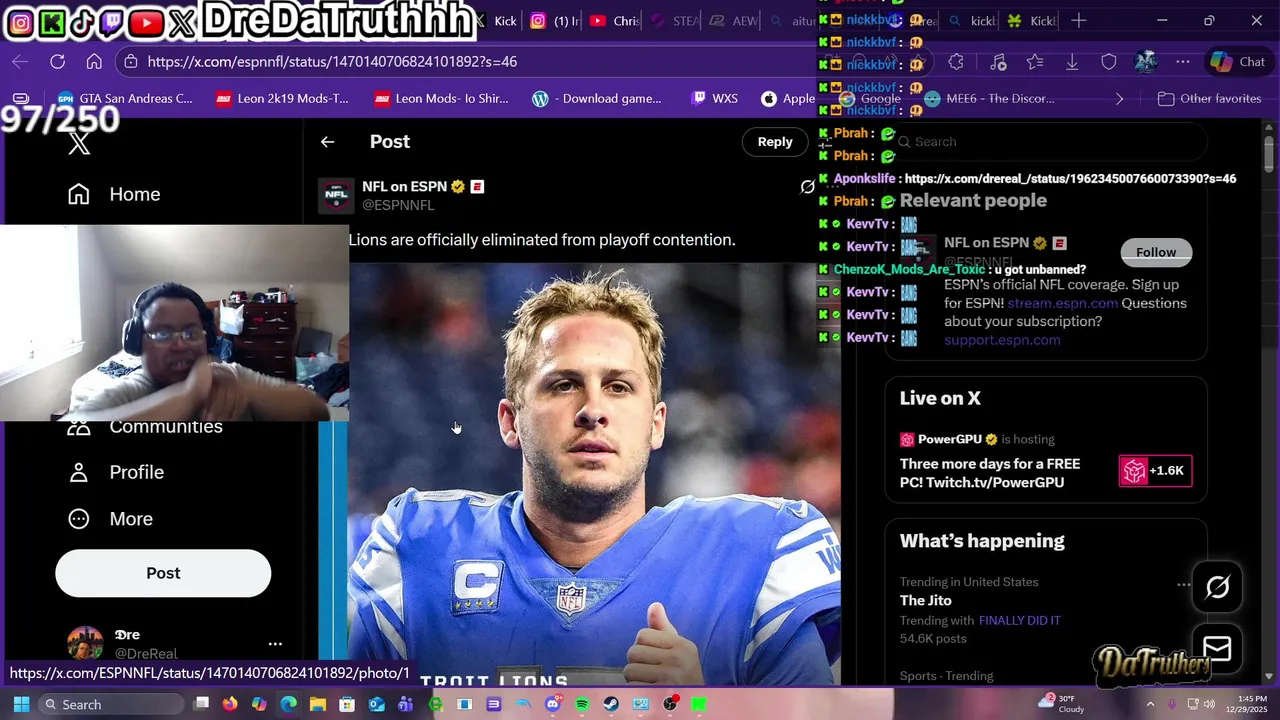View site information icon in address bar

click(x=130, y=62)
